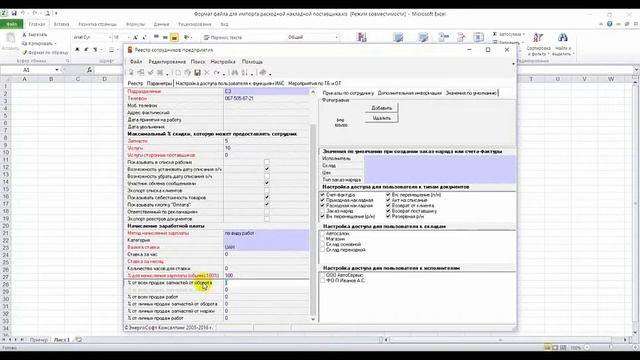Open the Excel font name dropdown
Screen dimensions: 640x360
[109, 37]
